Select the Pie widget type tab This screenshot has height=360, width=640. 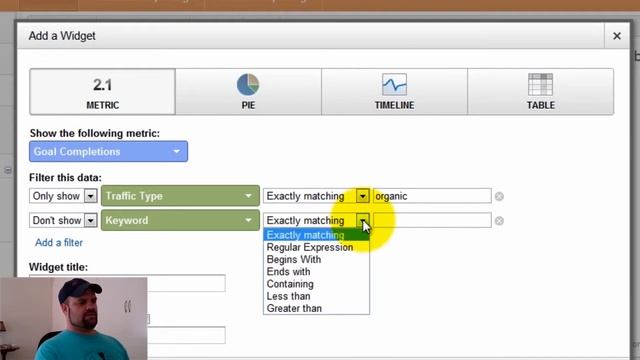click(x=248, y=91)
